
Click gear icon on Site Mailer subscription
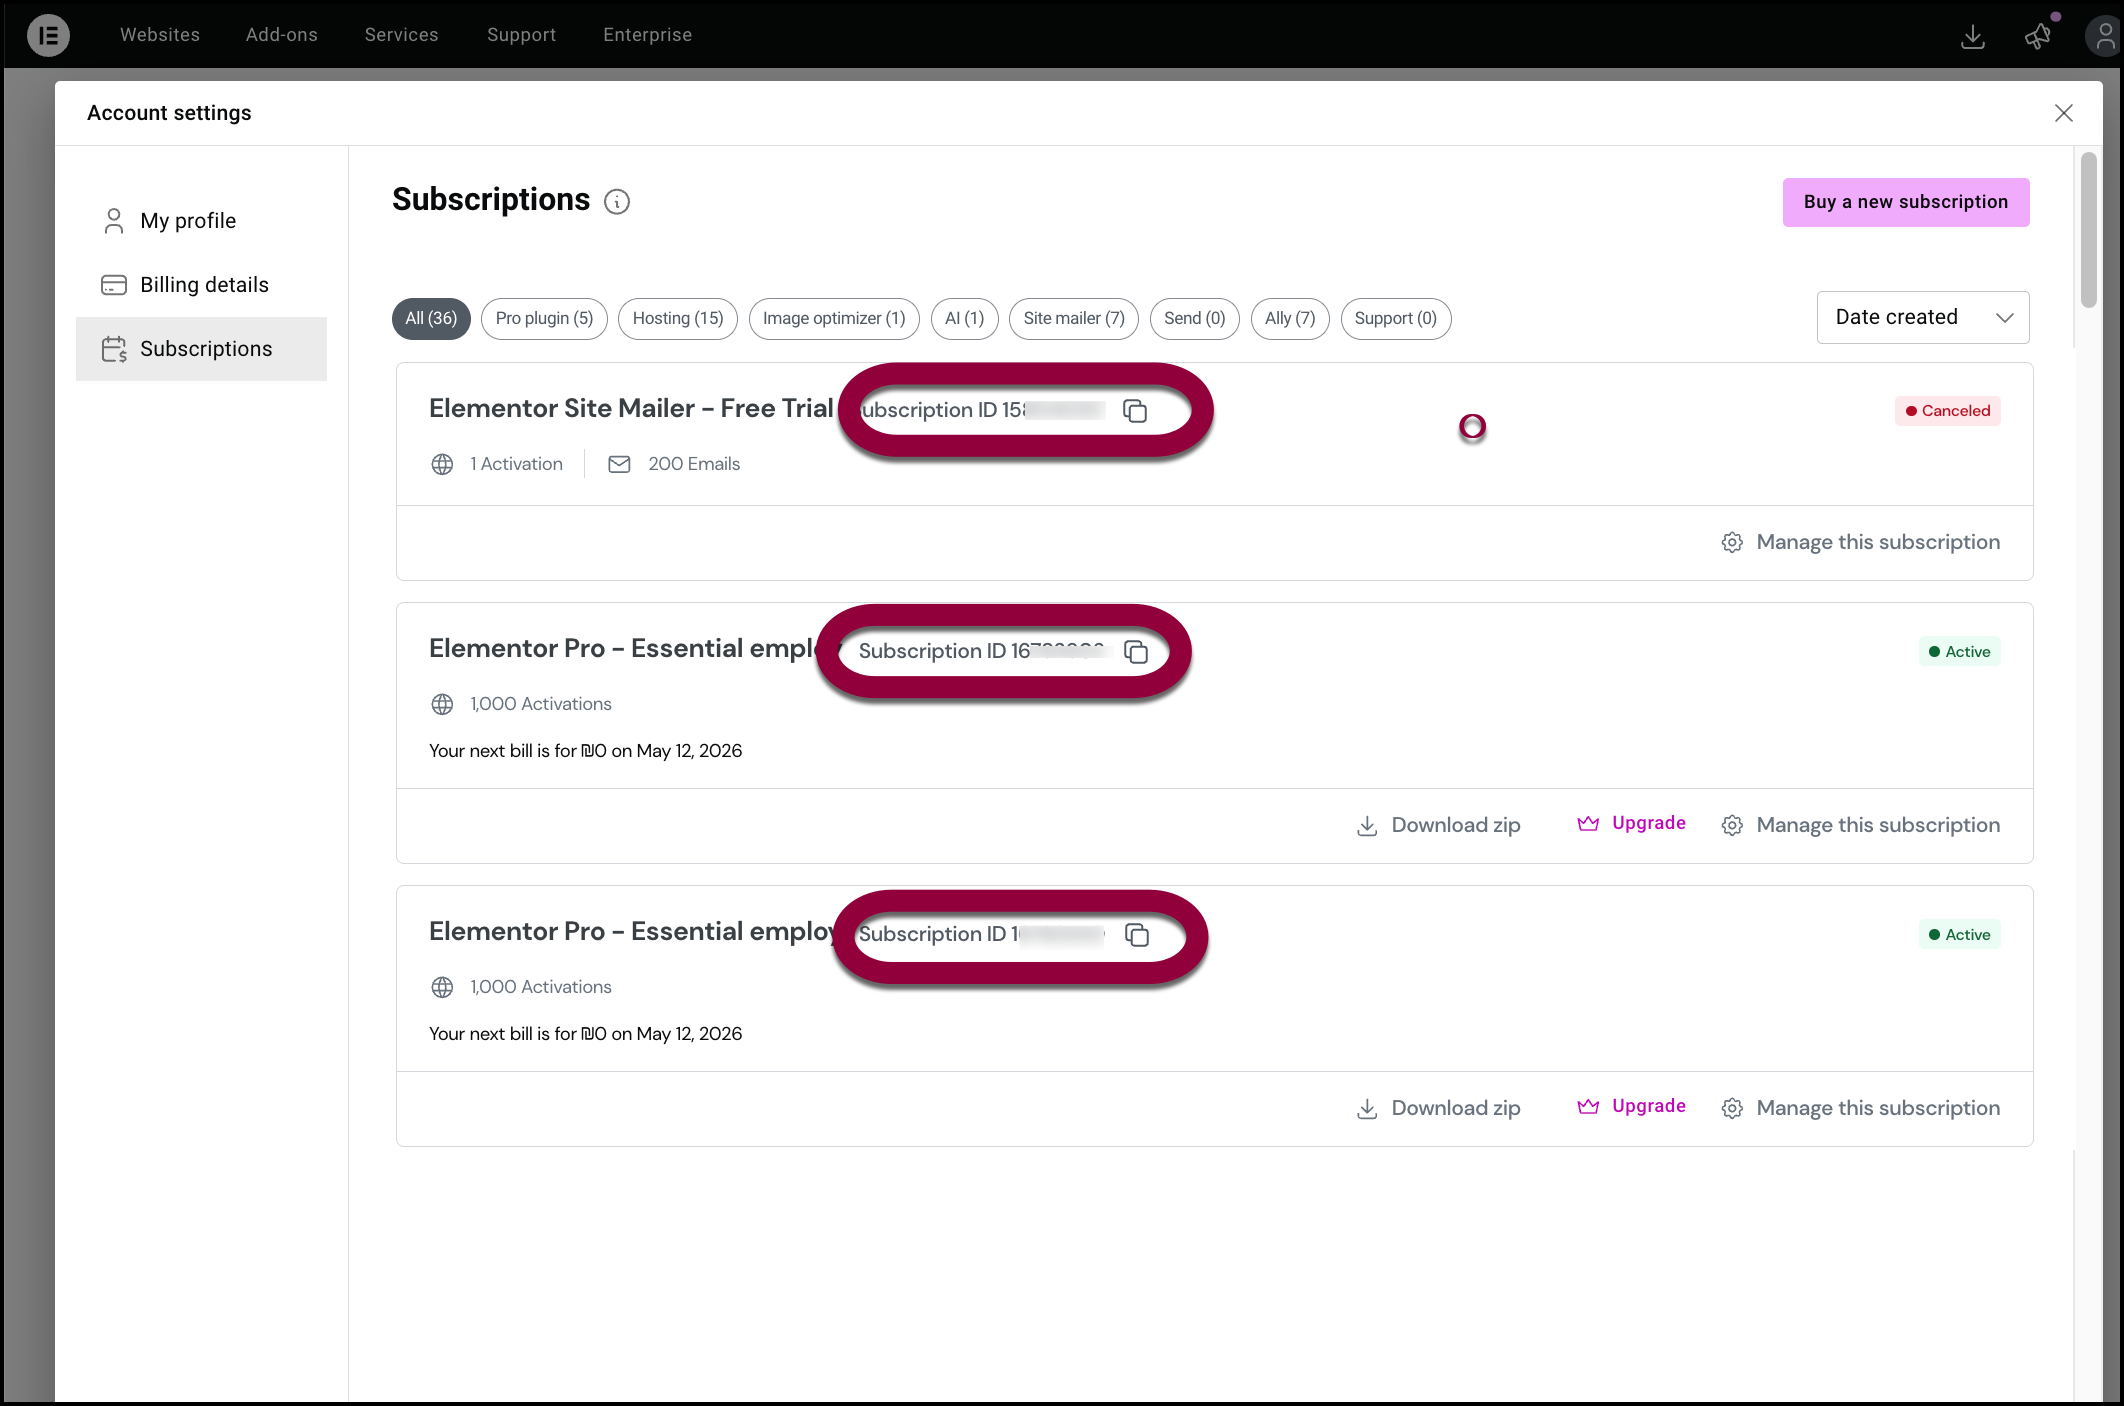(x=1732, y=542)
